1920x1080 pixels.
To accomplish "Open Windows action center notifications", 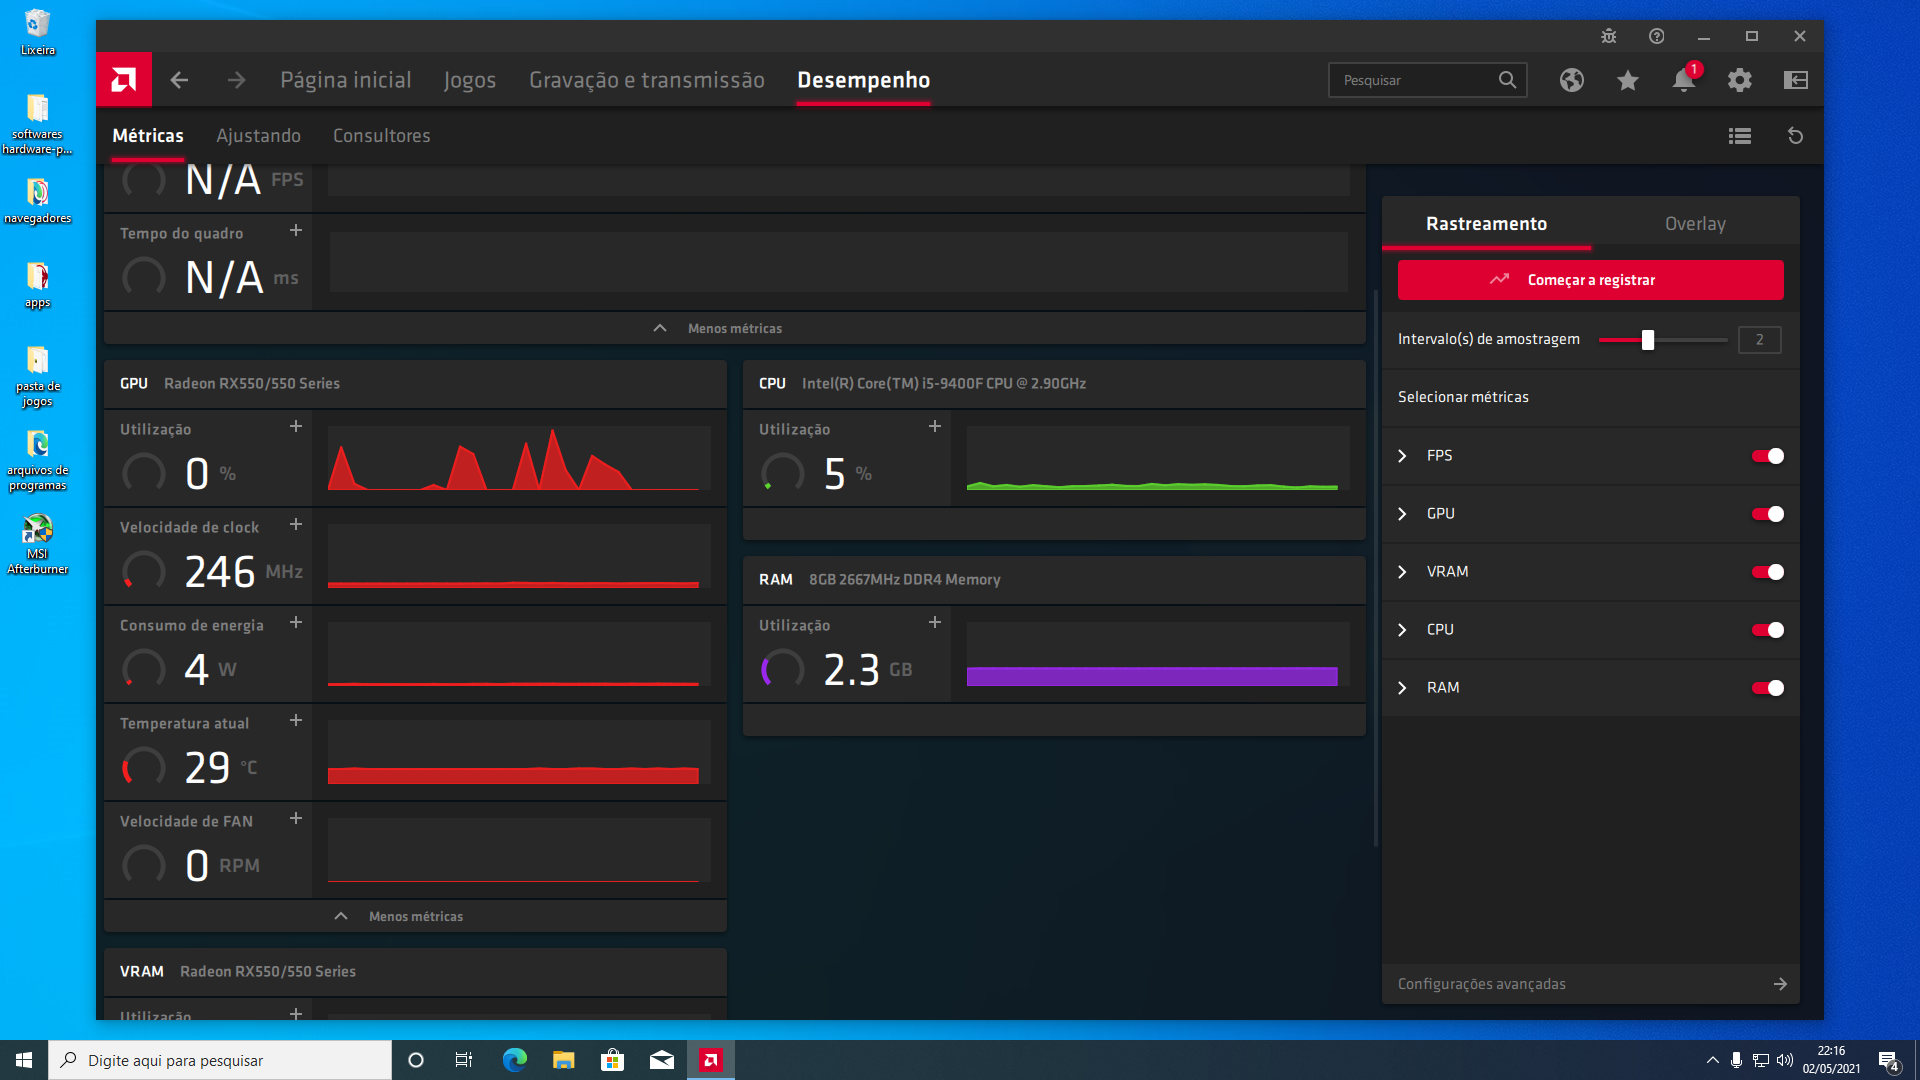I will tap(1888, 1060).
